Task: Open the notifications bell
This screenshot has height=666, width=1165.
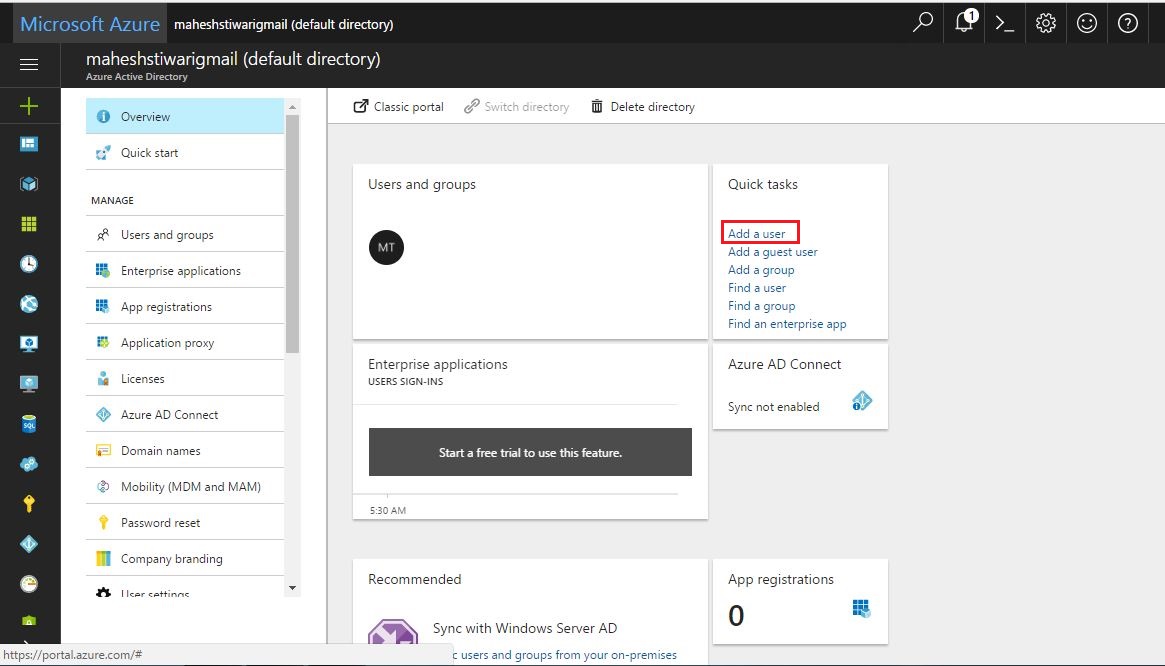Action: 963,22
